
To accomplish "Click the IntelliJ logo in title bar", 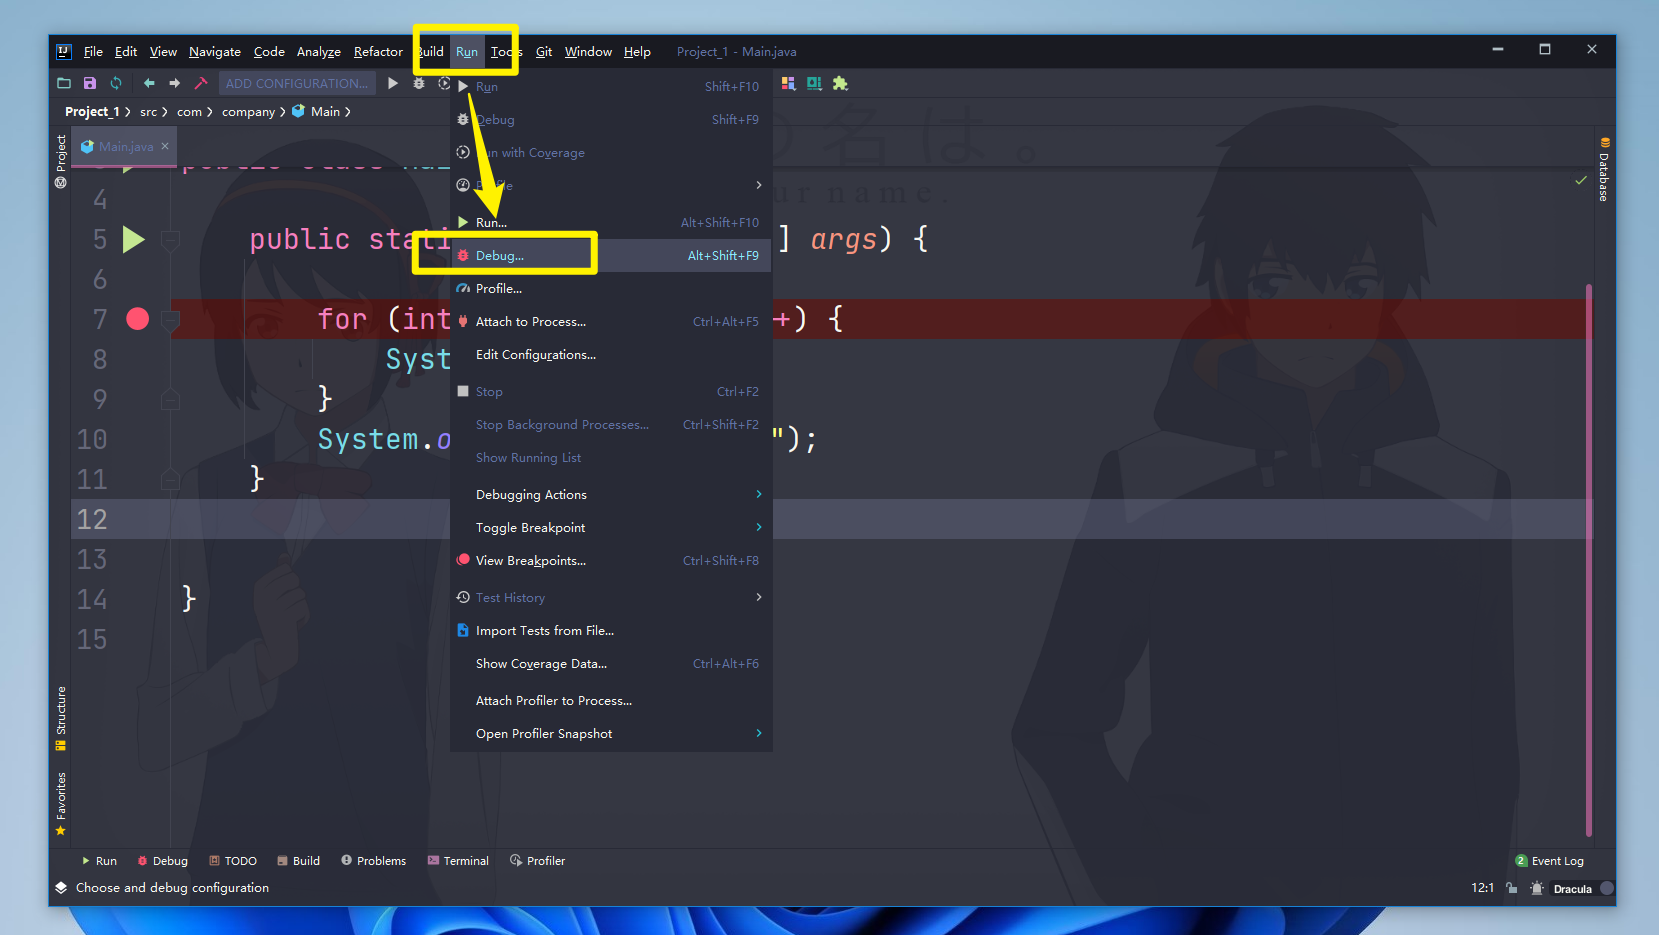I will click(x=64, y=51).
